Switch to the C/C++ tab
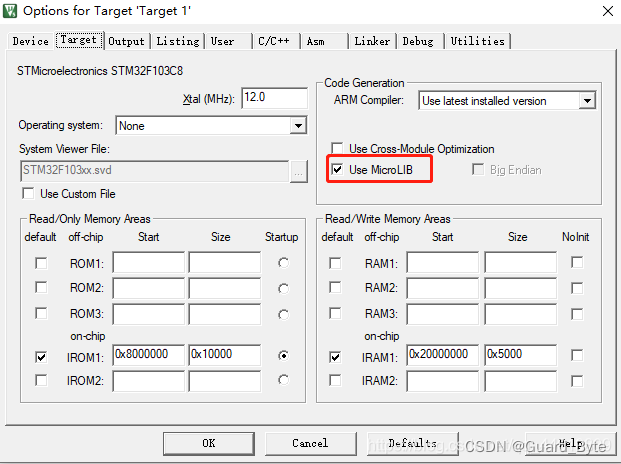Image resolution: width=621 pixels, height=464 pixels. pos(274,41)
